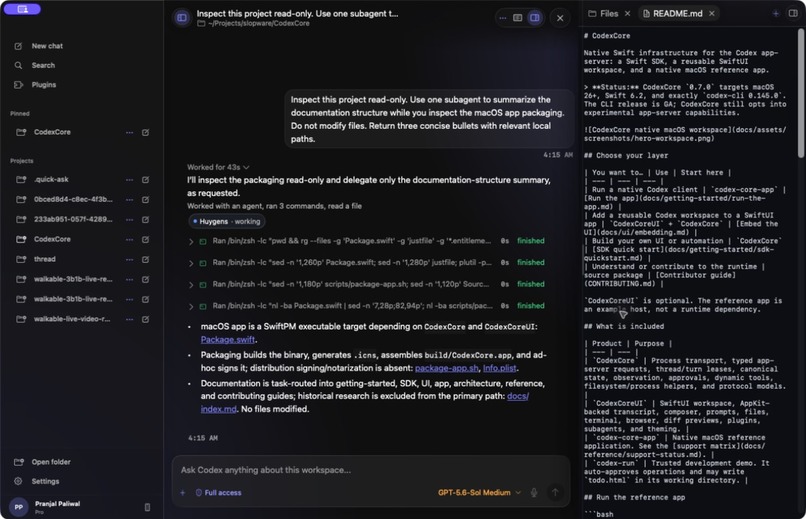This screenshot has height=519, width=806.
Task: Show options for CodexCore under Projects
Action: pyautogui.click(x=129, y=239)
